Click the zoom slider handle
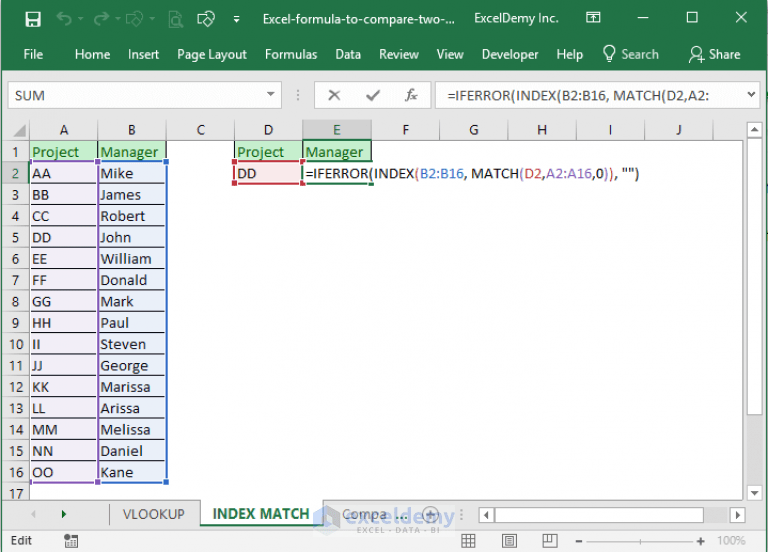Viewport: 768px width, 552px height. 640,541
